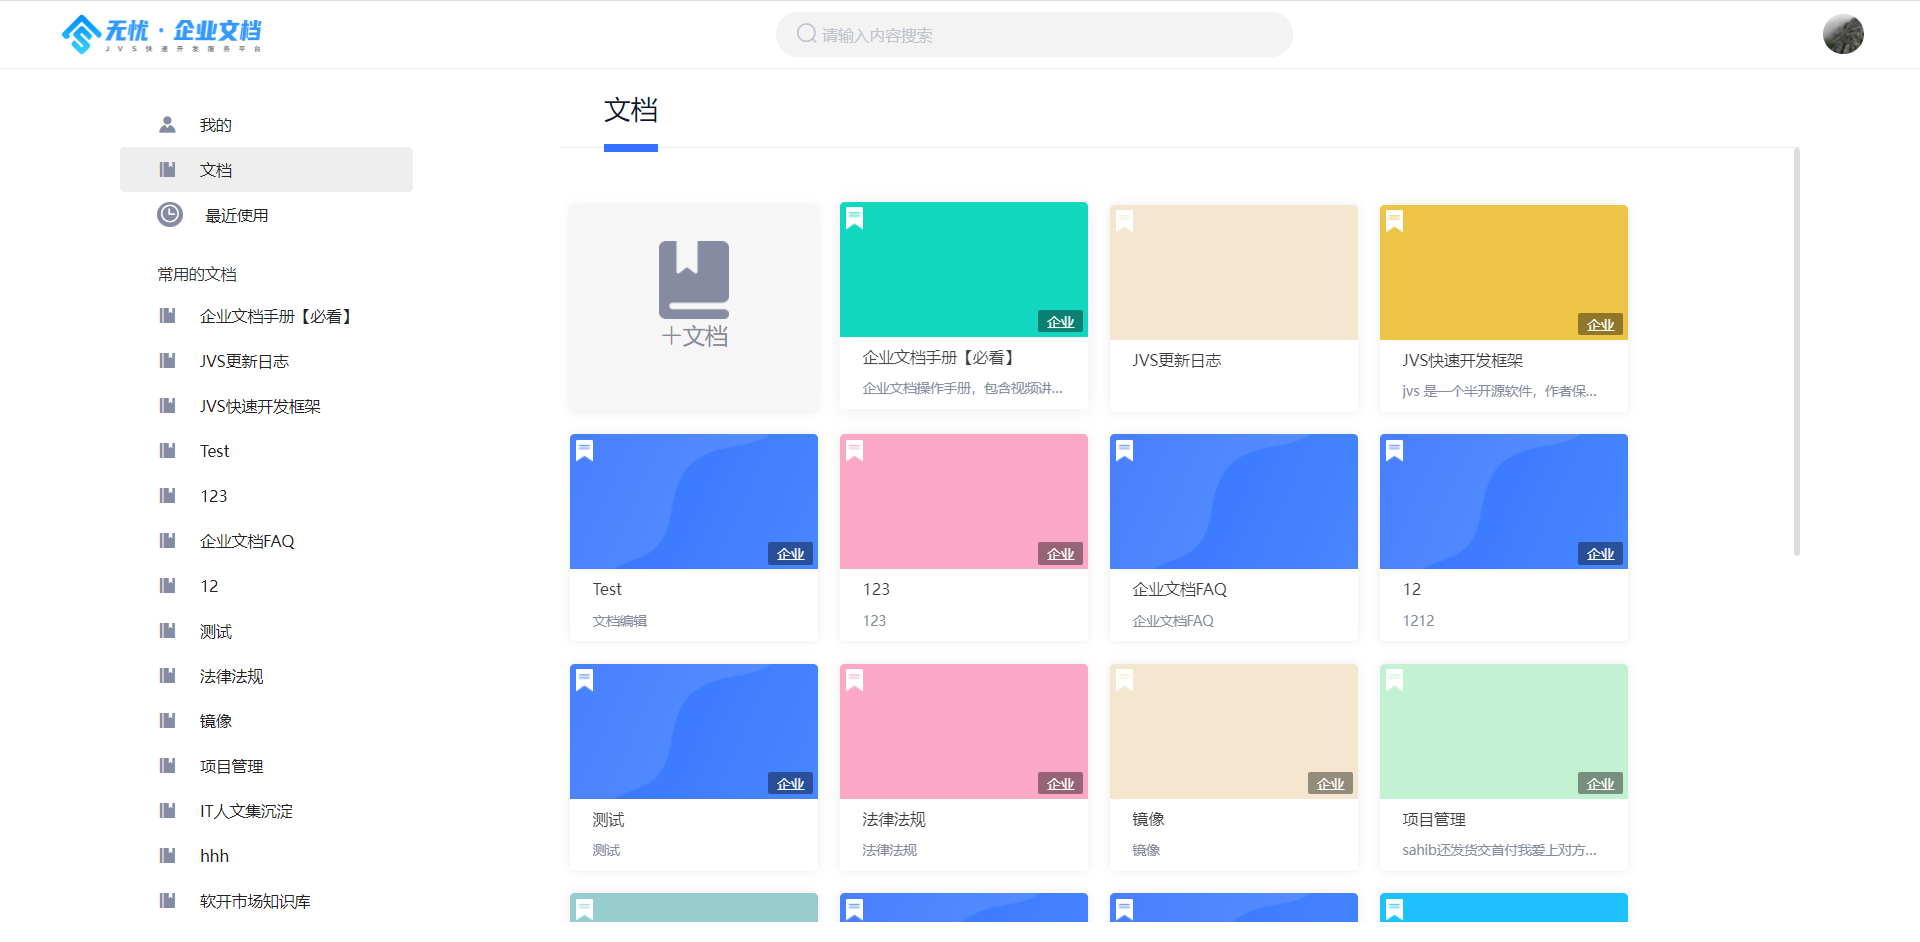Click bookmark icon on 项目管理 card
The image size is (1920, 942).
[x=1394, y=681]
